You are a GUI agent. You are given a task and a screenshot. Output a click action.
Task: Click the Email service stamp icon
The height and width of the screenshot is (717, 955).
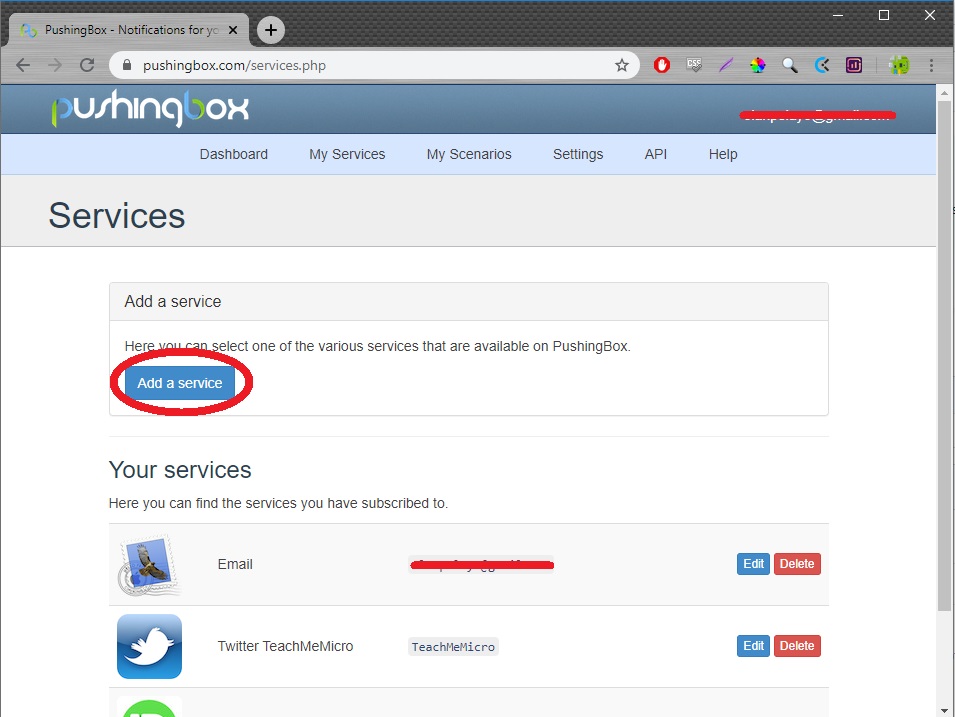[149, 565]
